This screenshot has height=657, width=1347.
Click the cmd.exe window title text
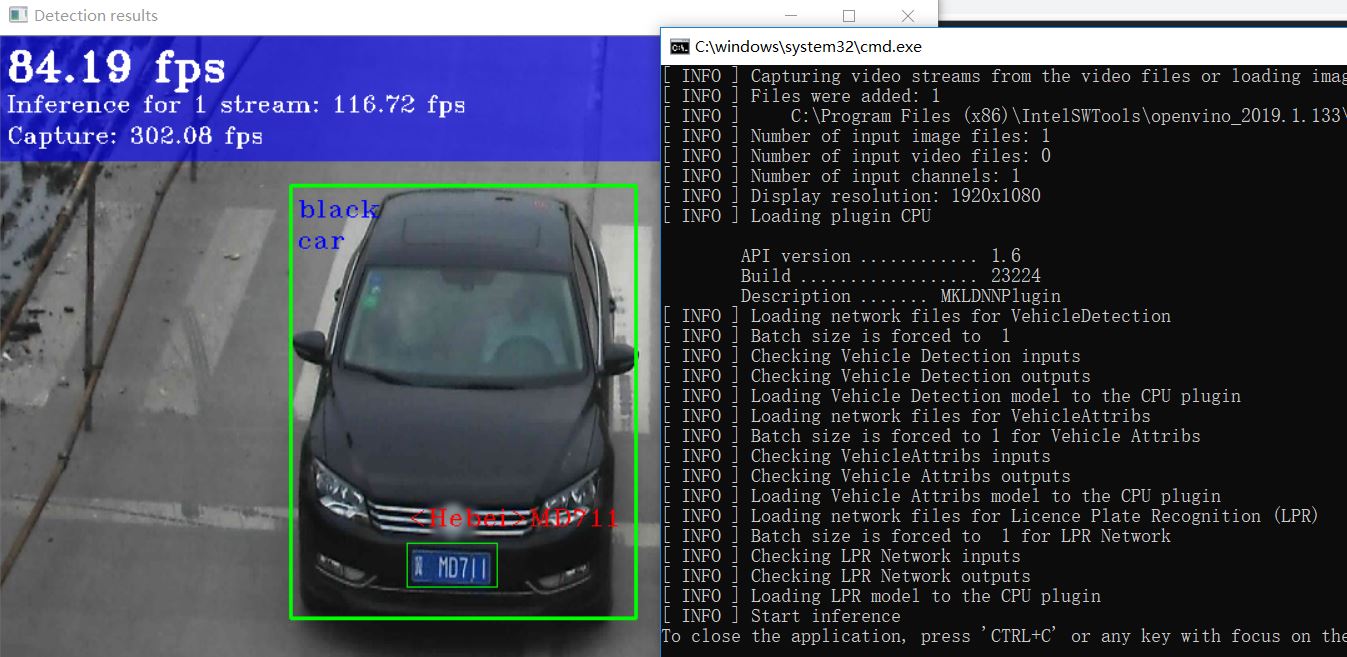[x=808, y=46]
